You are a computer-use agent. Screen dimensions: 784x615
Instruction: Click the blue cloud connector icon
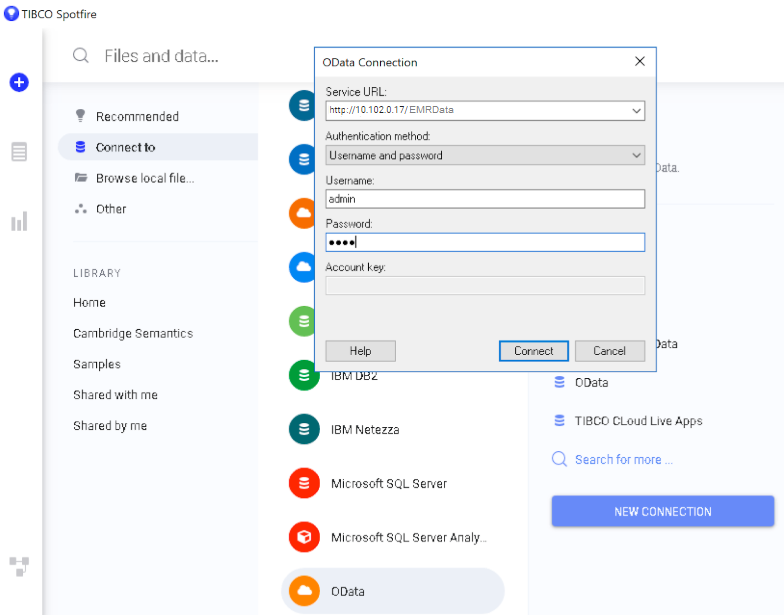(302, 267)
